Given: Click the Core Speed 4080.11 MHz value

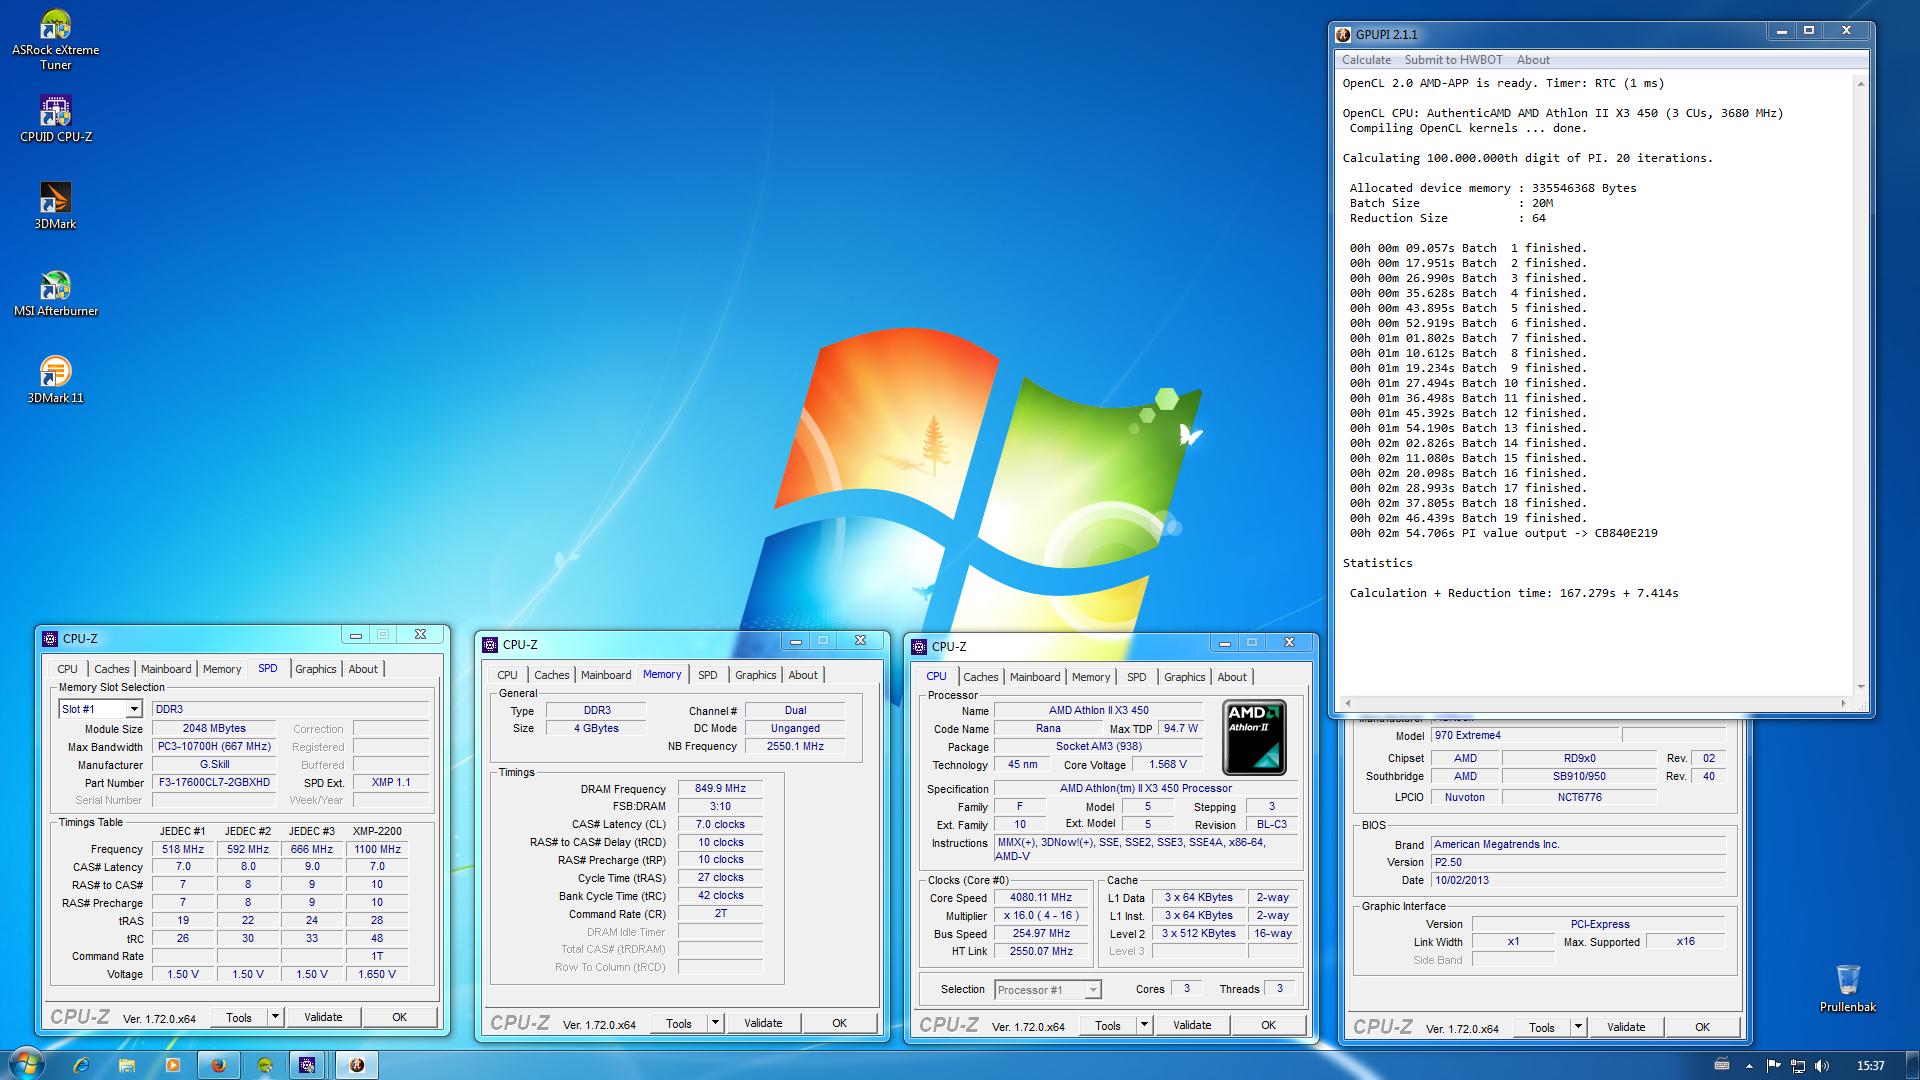Looking at the screenshot, I should point(1041,897).
